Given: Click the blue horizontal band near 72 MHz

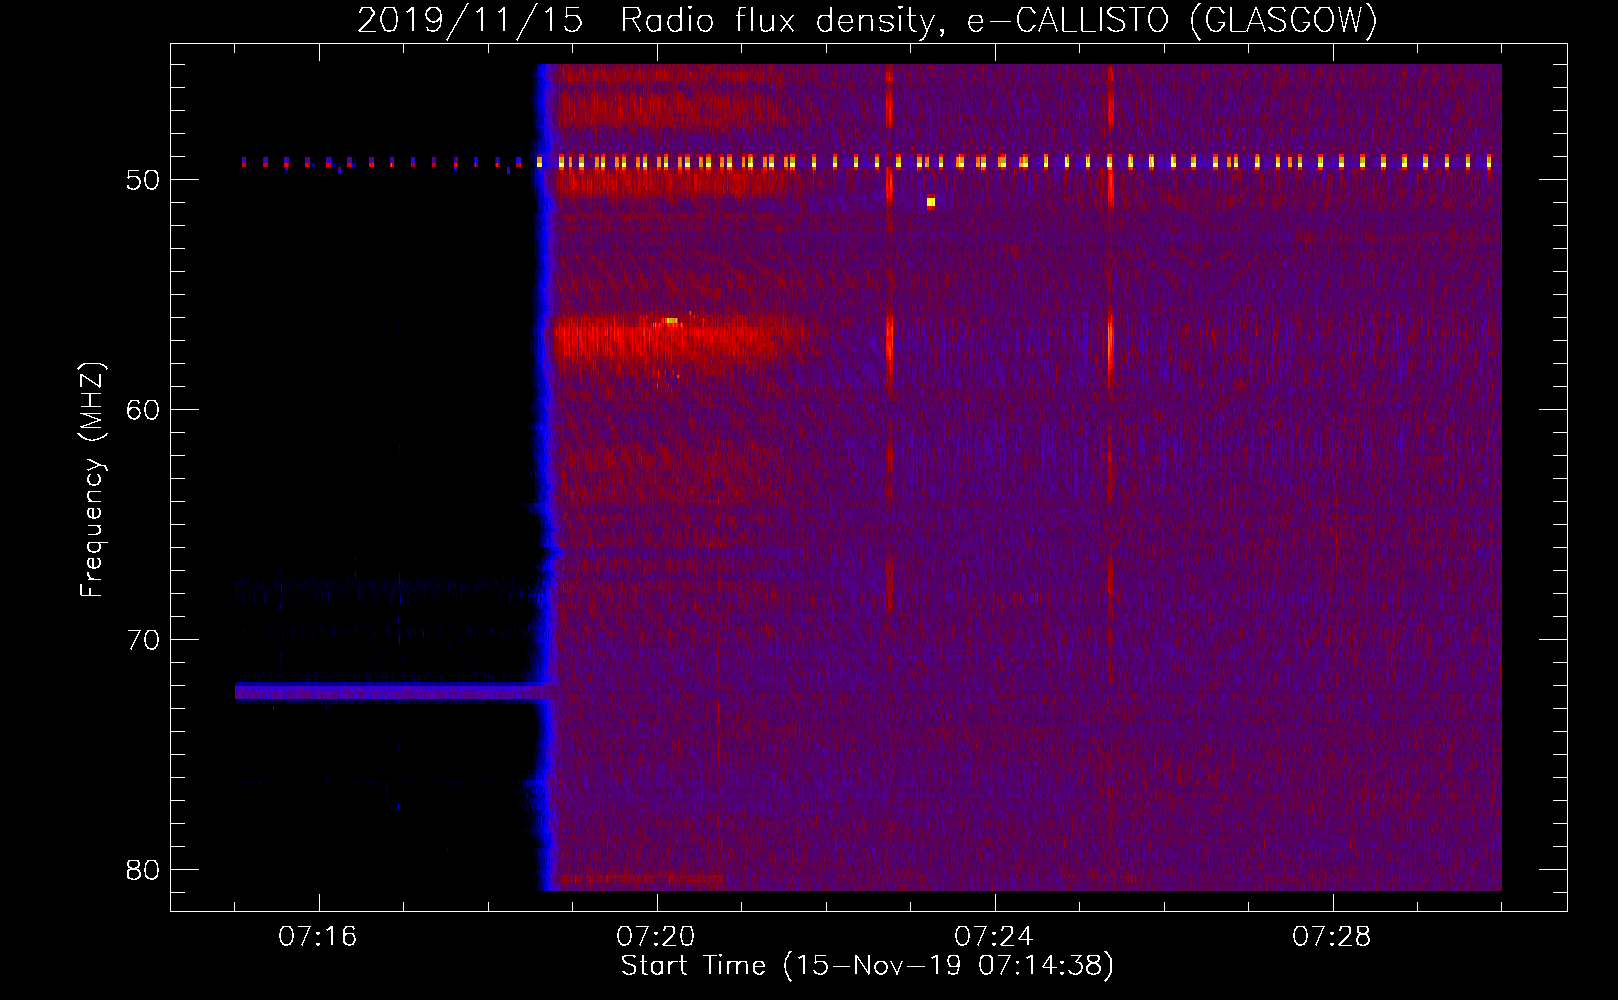Looking at the screenshot, I should (393, 691).
